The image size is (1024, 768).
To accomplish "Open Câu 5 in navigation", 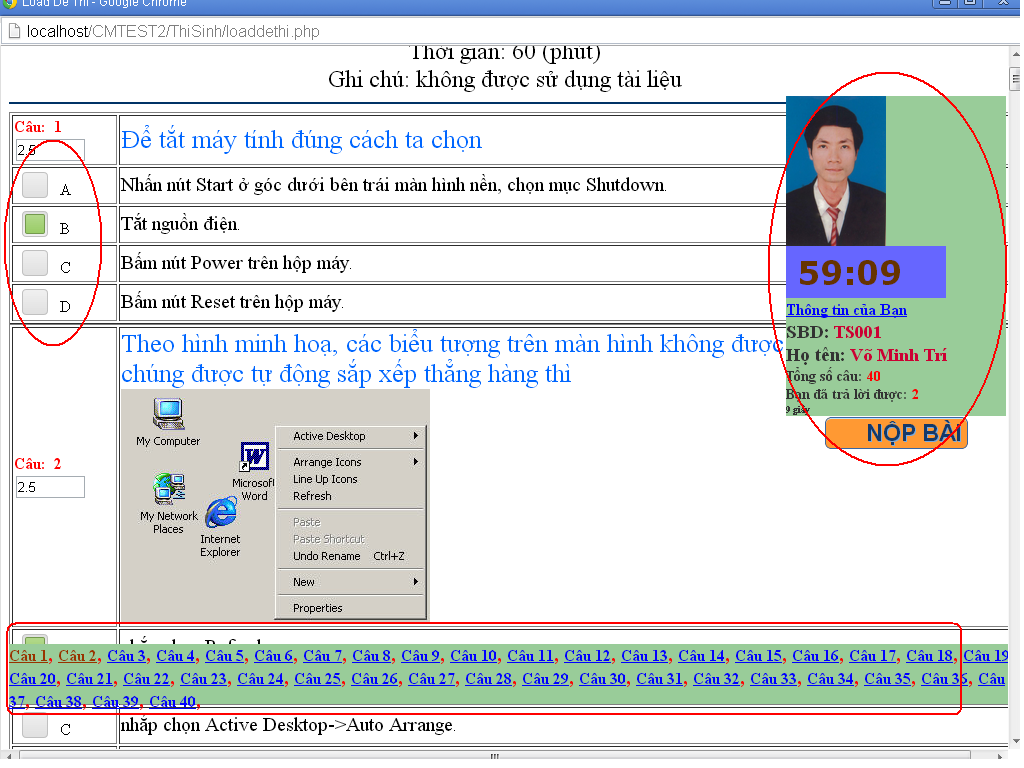I will click(225, 656).
